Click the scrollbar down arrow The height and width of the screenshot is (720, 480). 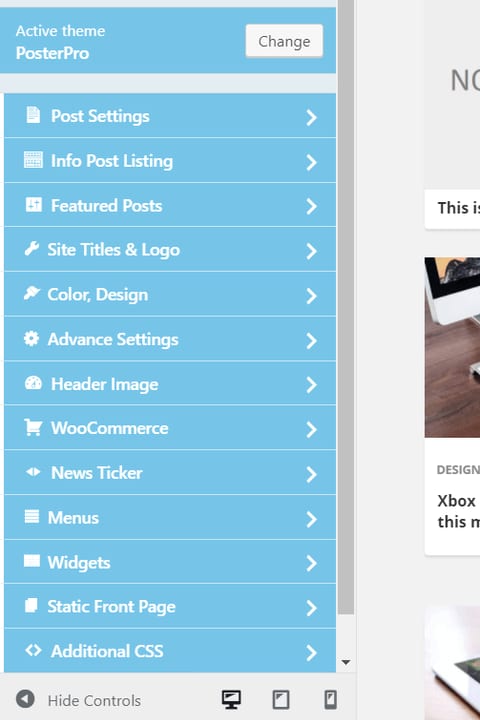tap(346, 662)
